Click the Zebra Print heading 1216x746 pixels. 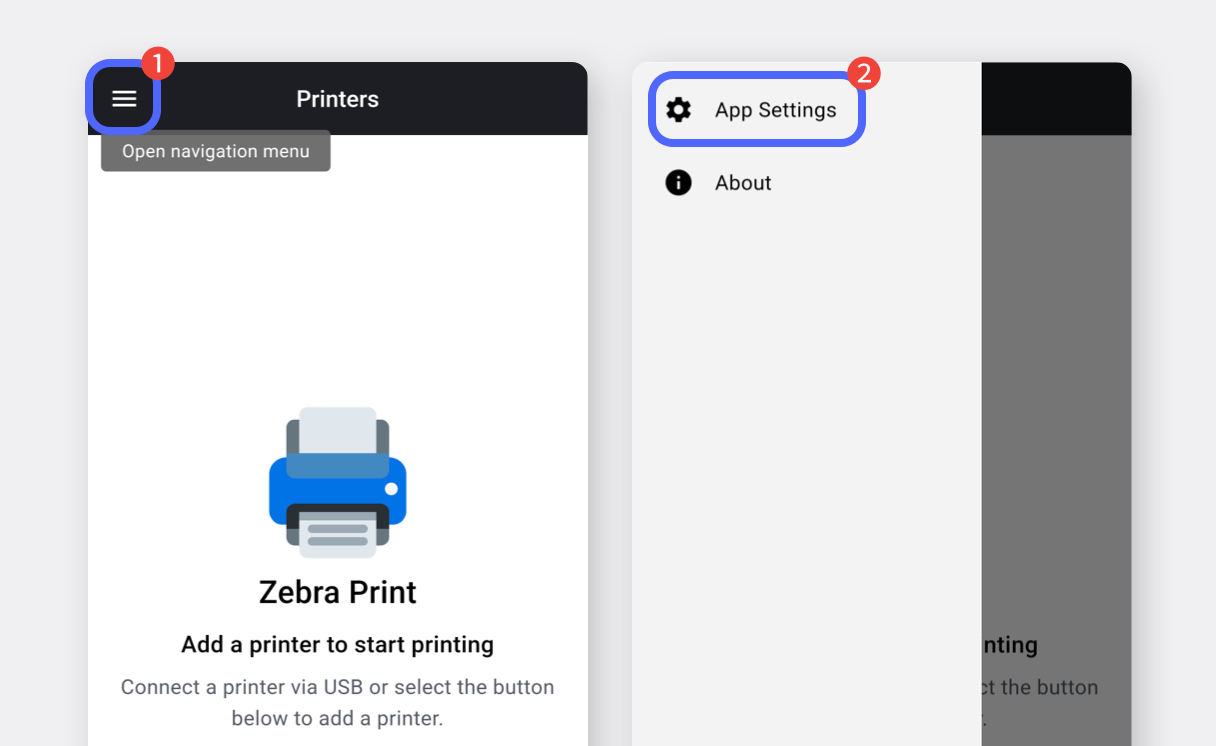click(337, 592)
